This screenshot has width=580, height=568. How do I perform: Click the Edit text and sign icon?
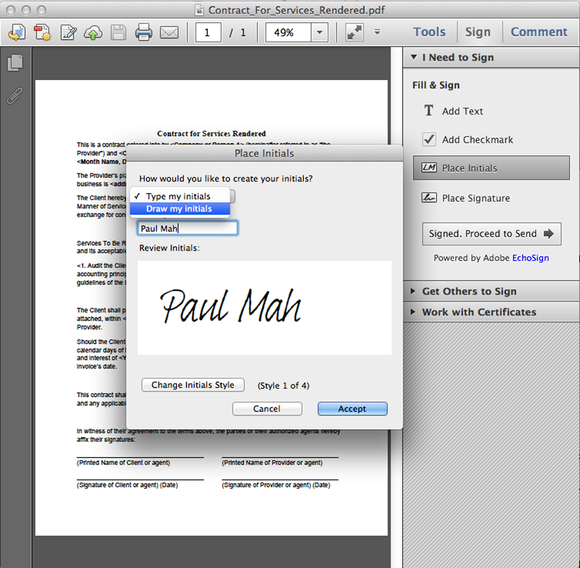coord(68,33)
